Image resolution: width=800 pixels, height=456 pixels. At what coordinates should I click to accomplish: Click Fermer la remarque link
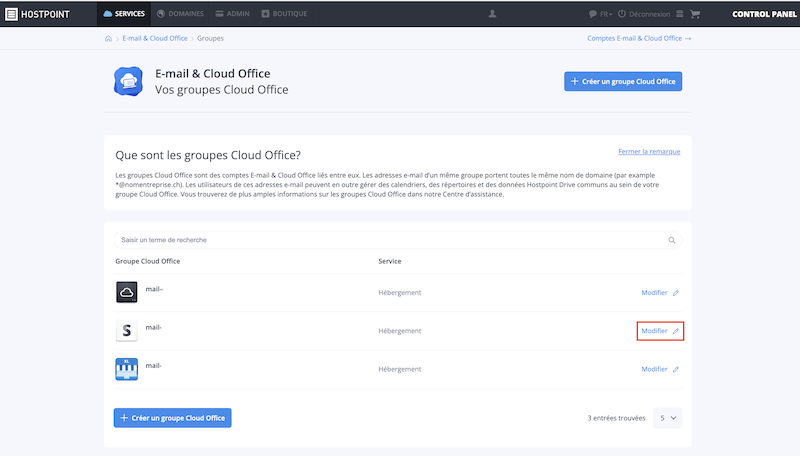(649, 151)
